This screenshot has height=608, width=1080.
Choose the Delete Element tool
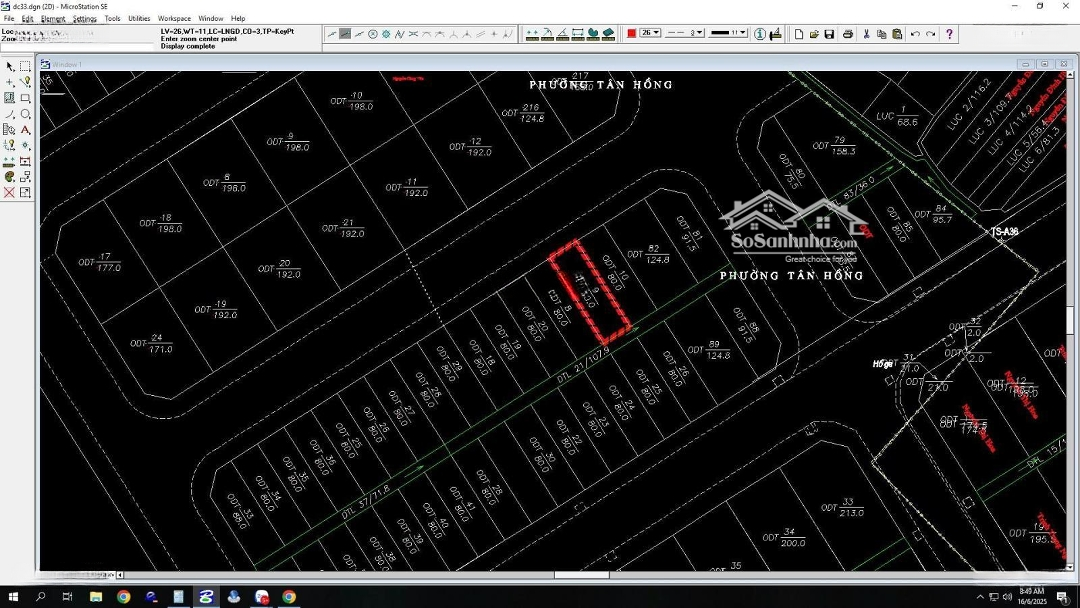point(10,193)
